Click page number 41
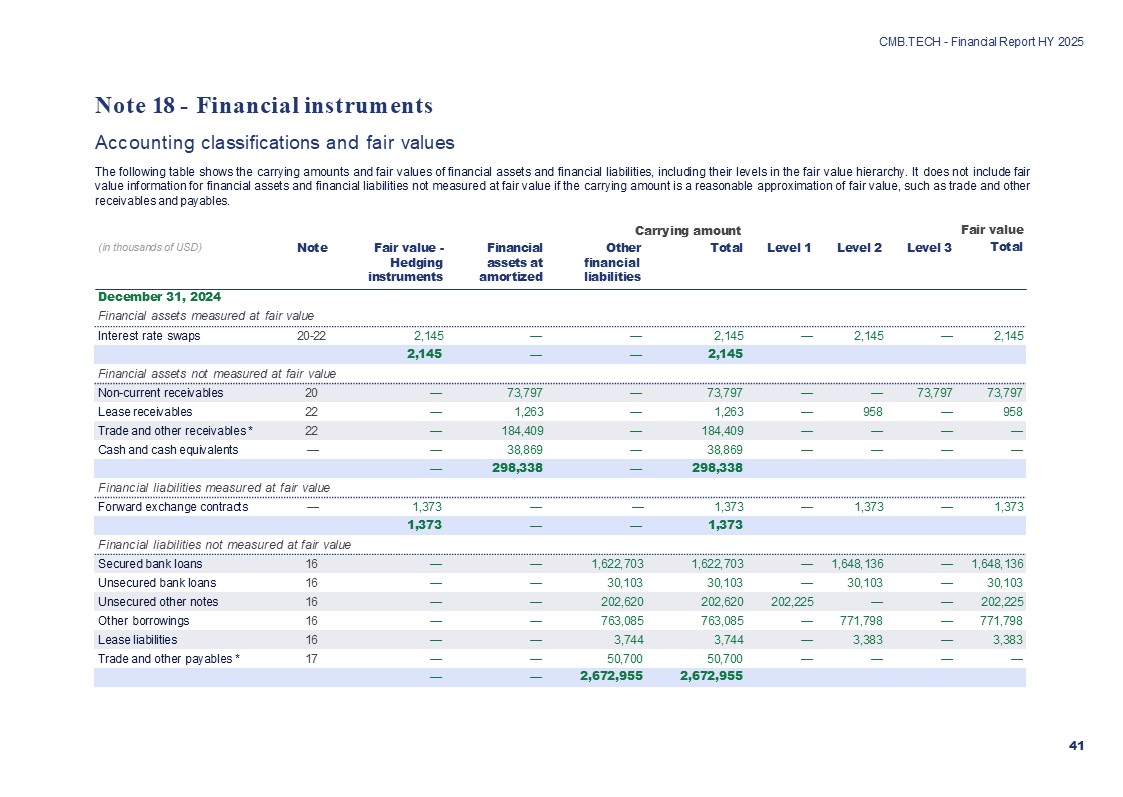1123x797 pixels. tap(1076, 746)
